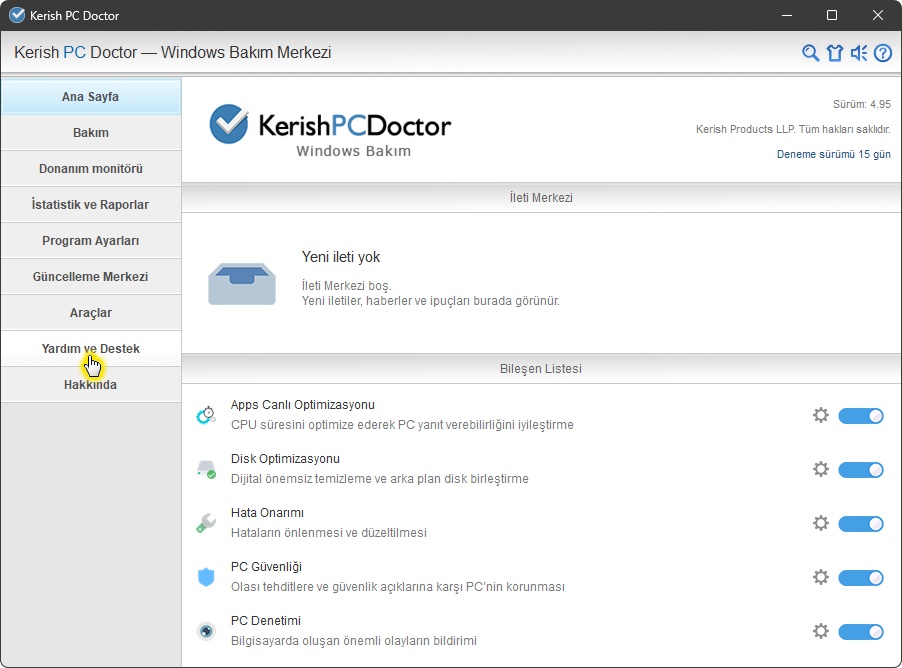
Task: Open settings gear for Disk Optimizasyonu
Action: [821, 469]
